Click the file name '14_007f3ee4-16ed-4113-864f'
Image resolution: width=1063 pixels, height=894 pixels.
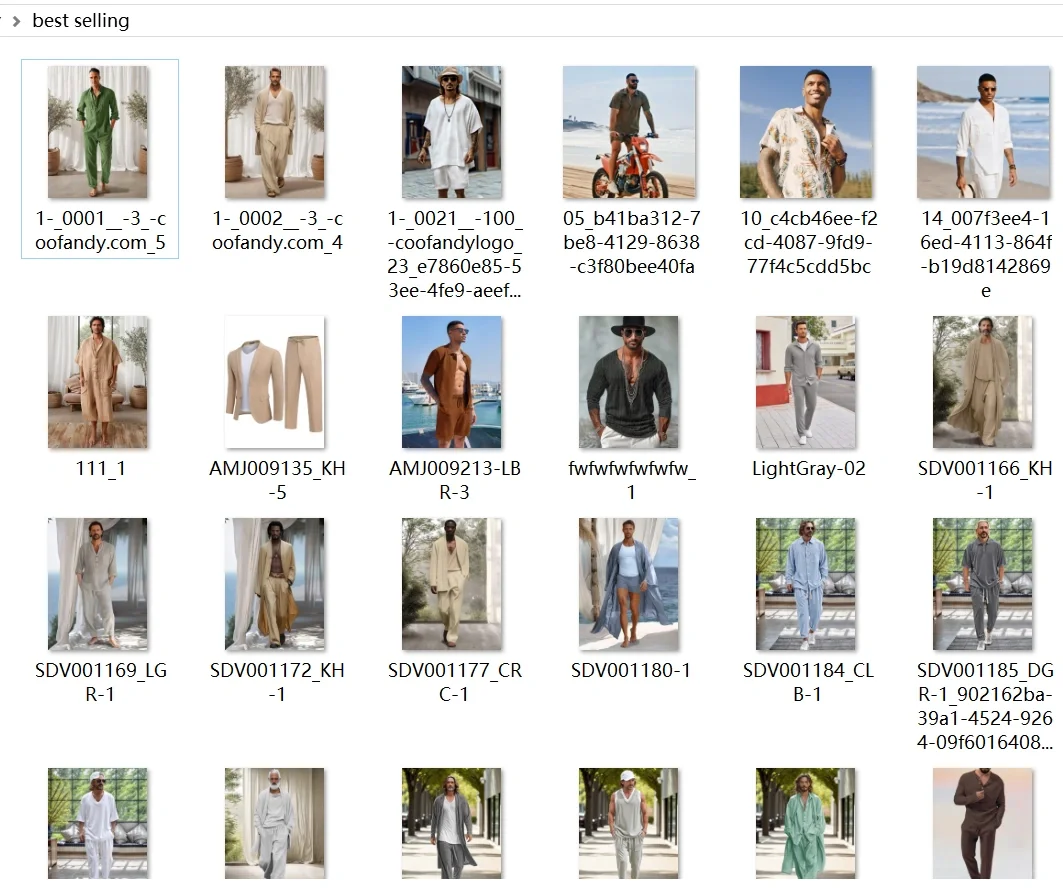point(986,254)
